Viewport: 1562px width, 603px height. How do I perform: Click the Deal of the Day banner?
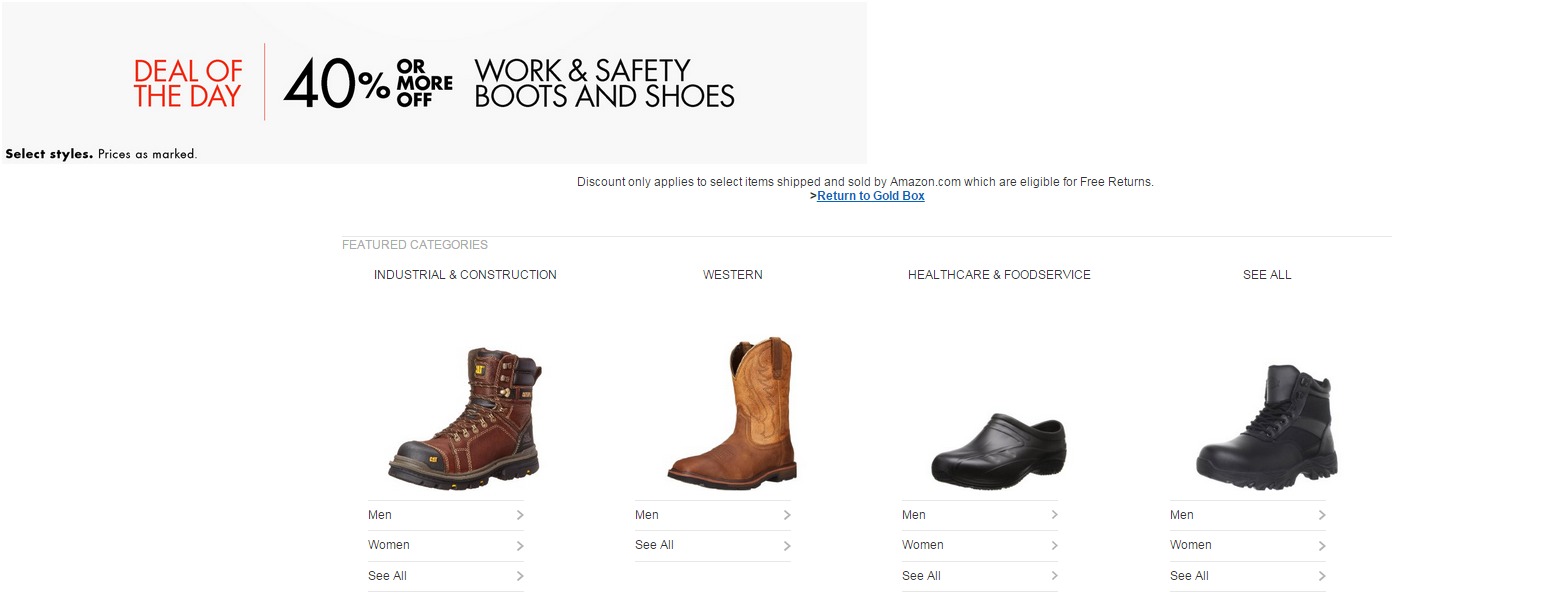pyautogui.click(x=434, y=82)
